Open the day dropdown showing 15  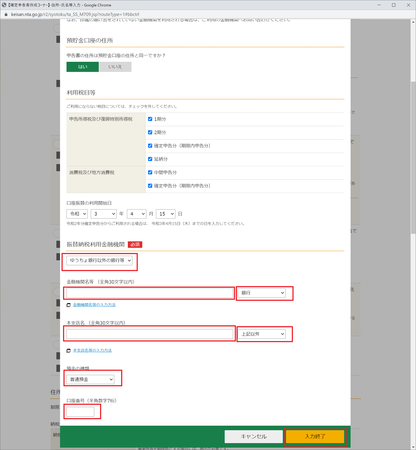point(166,214)
